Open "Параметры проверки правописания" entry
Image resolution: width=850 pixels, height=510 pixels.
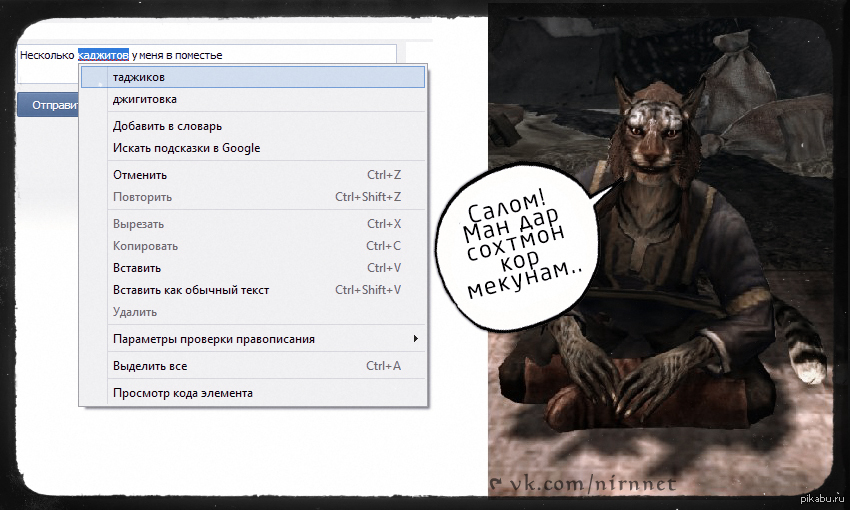coord(253,339)
